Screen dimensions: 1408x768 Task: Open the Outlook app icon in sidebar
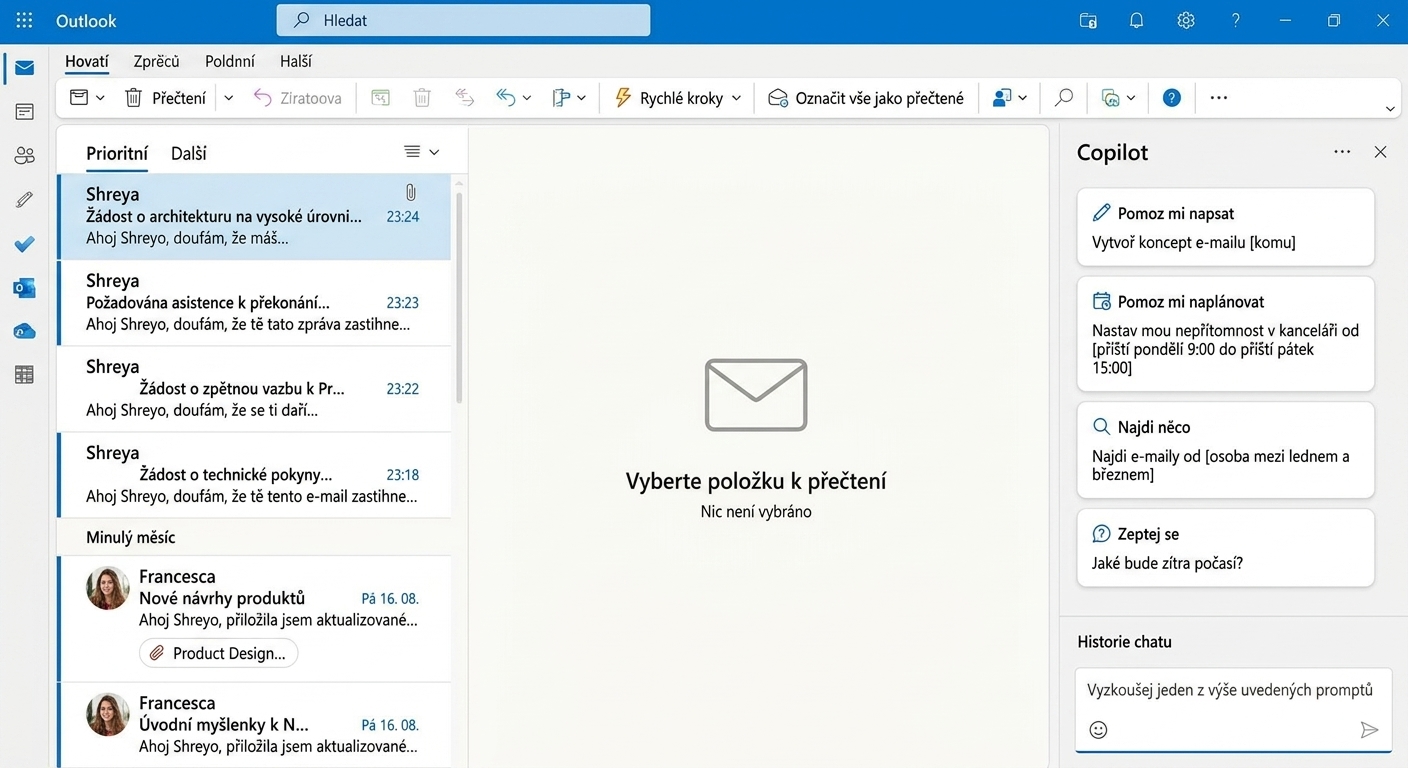point(24,288)
